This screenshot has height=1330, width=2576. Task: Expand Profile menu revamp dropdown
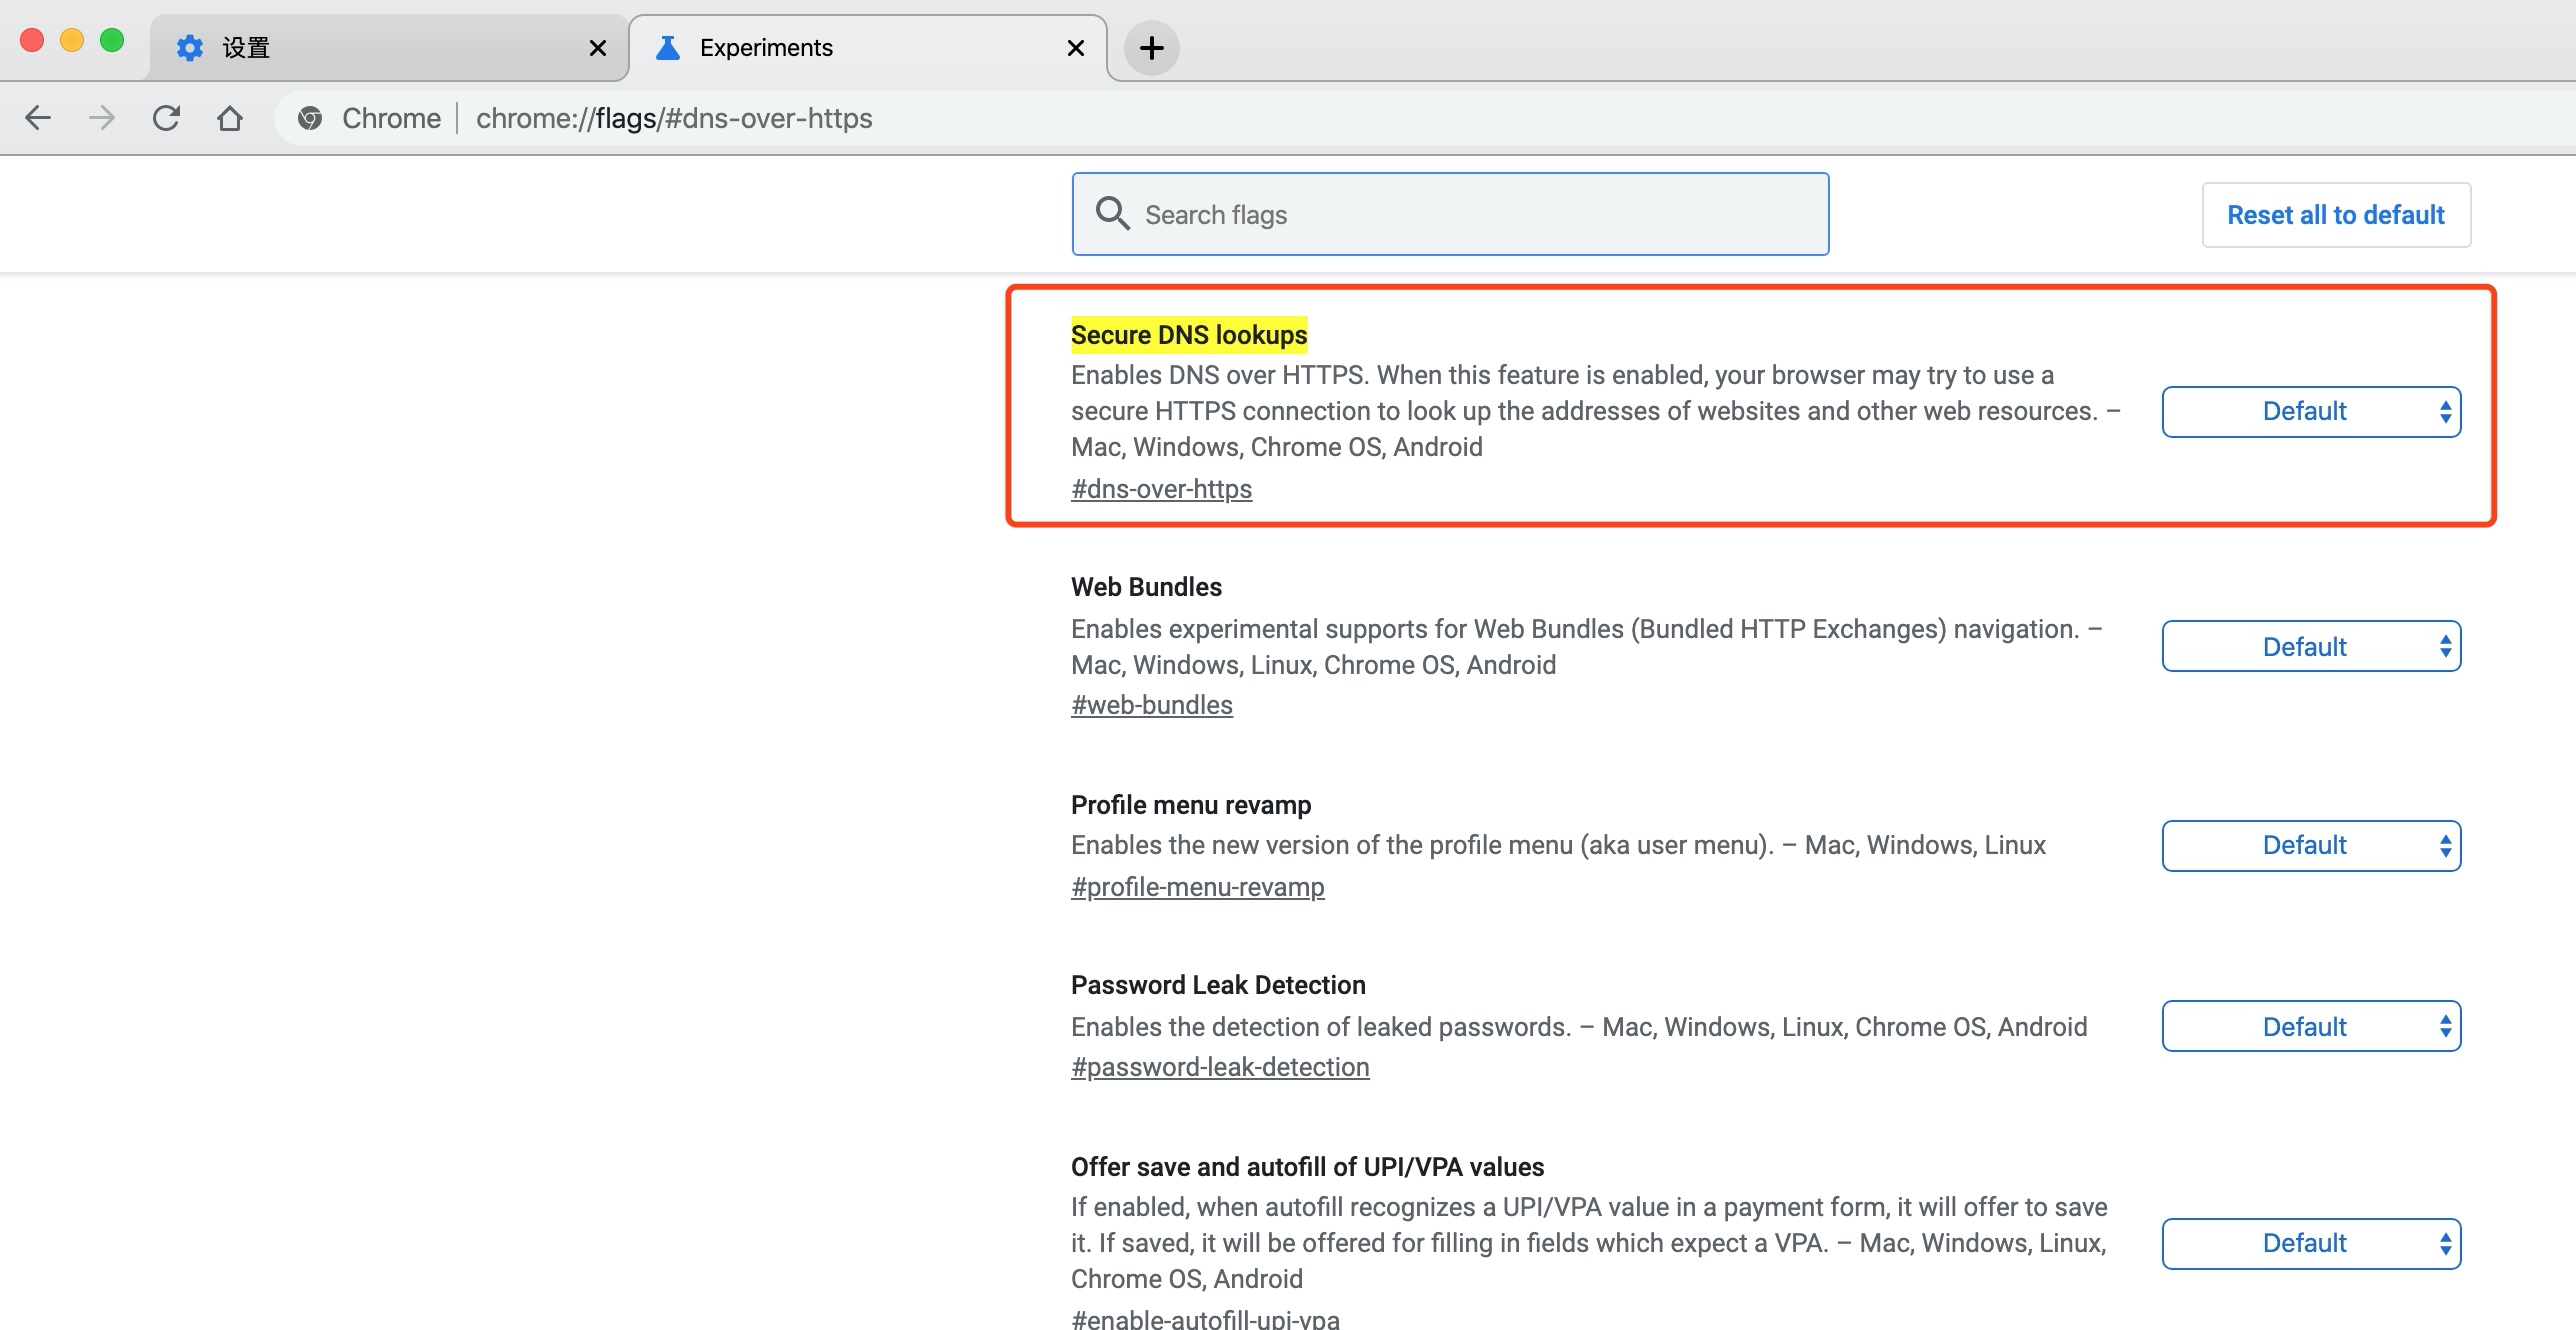[x=2311, y=846]
